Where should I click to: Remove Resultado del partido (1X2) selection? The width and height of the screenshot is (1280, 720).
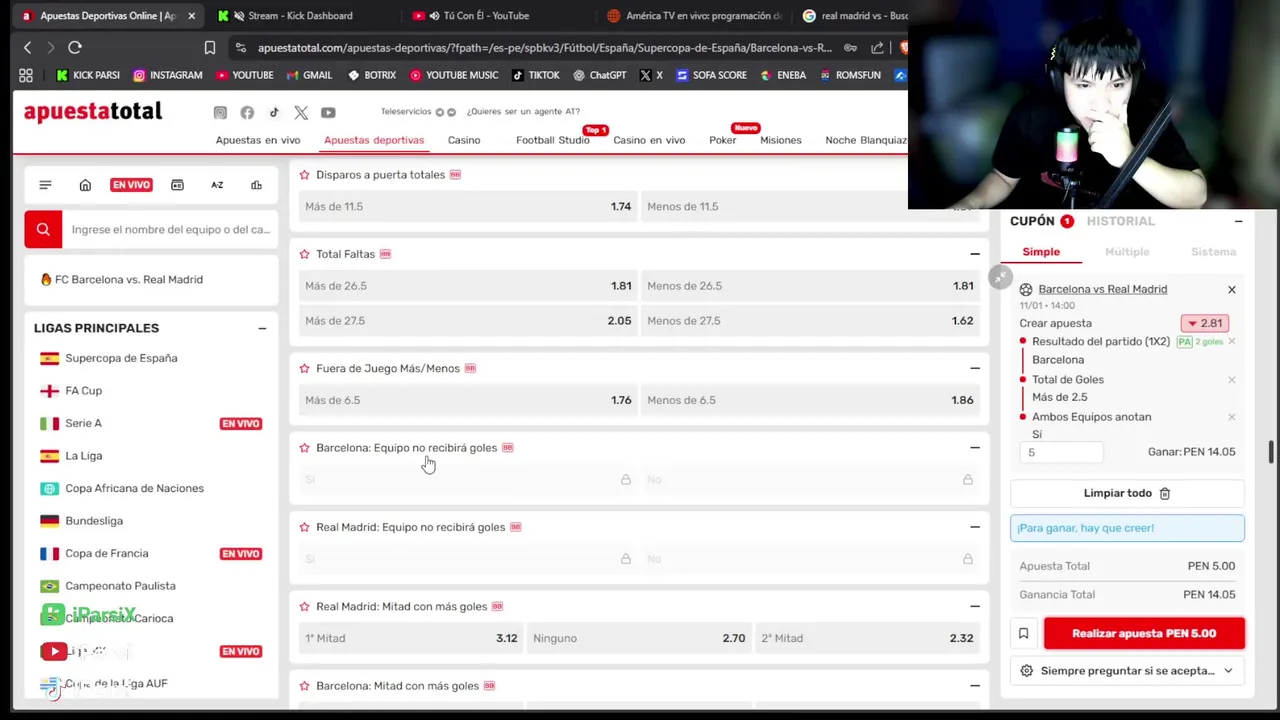tap(1232, 342)
